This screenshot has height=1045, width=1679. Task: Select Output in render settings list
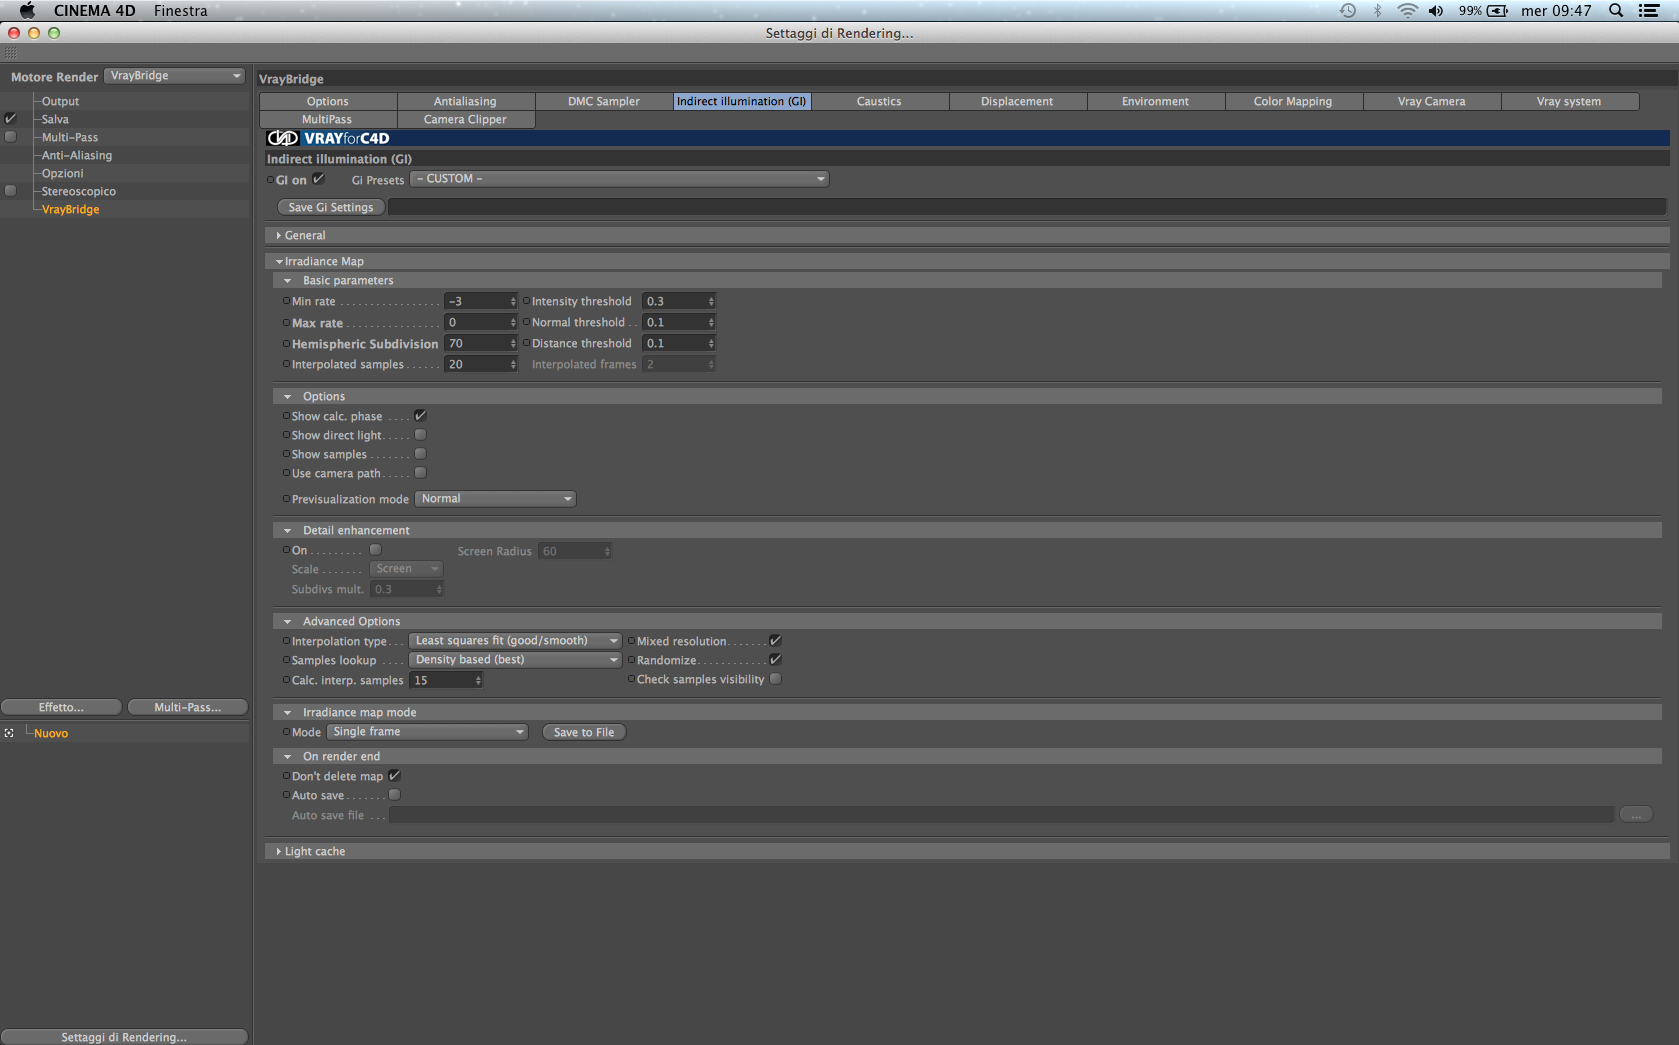[x=60, y=101]
